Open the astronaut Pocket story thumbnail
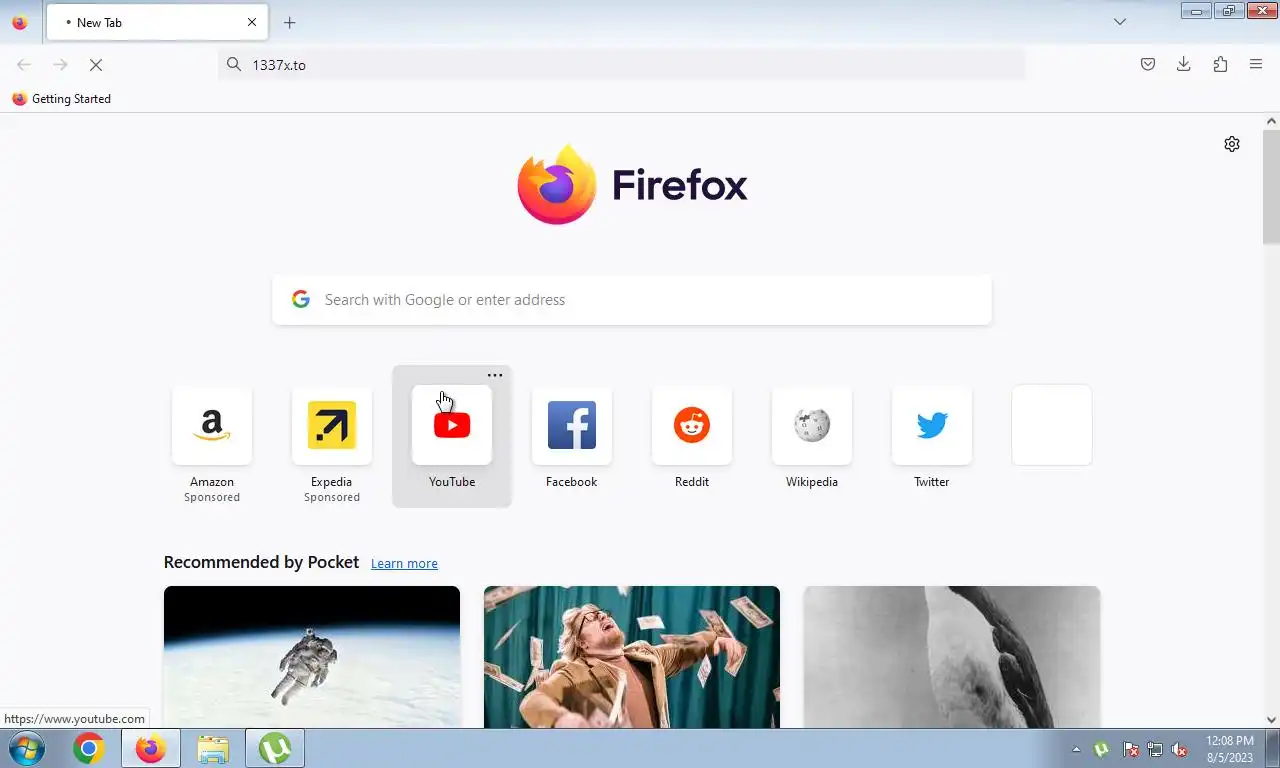The height and width of the screenshot is (768, 1280). tap(312, 657)
